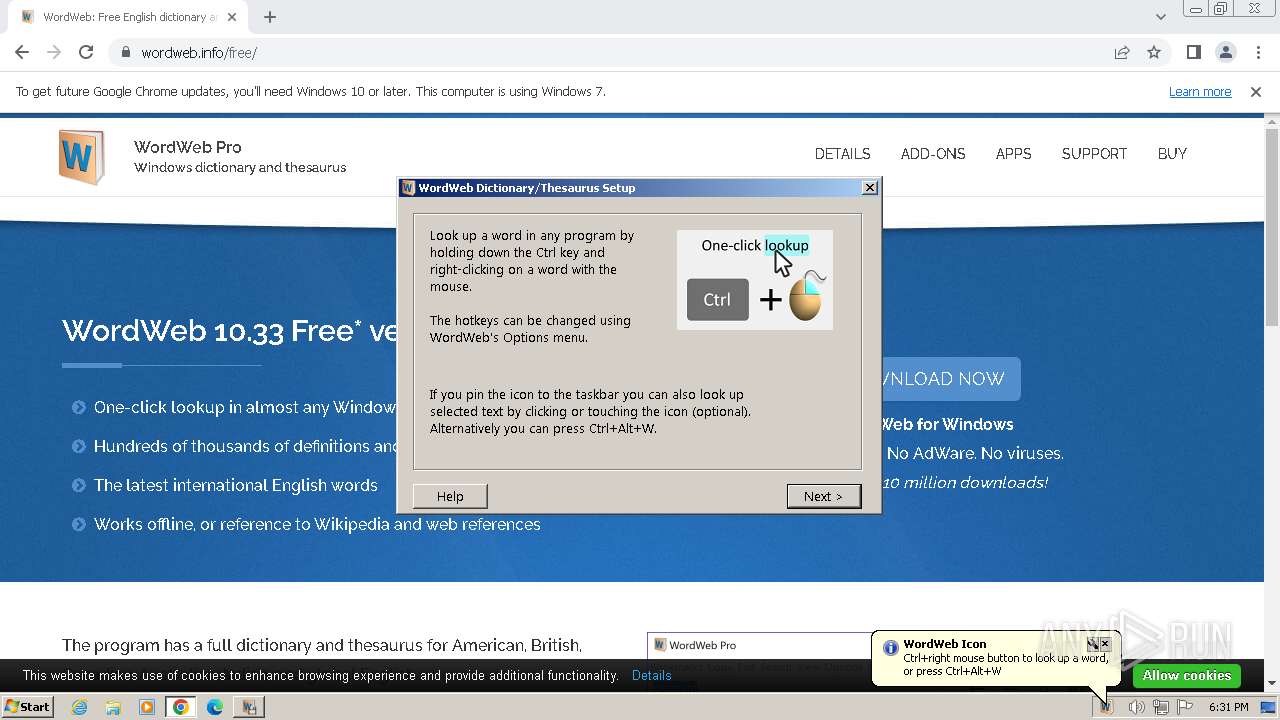Click the mouse illustration in setup dialog

point(807,296)
